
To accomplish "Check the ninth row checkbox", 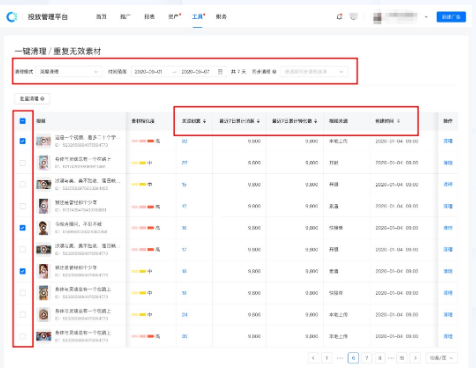I will [23, 315].
